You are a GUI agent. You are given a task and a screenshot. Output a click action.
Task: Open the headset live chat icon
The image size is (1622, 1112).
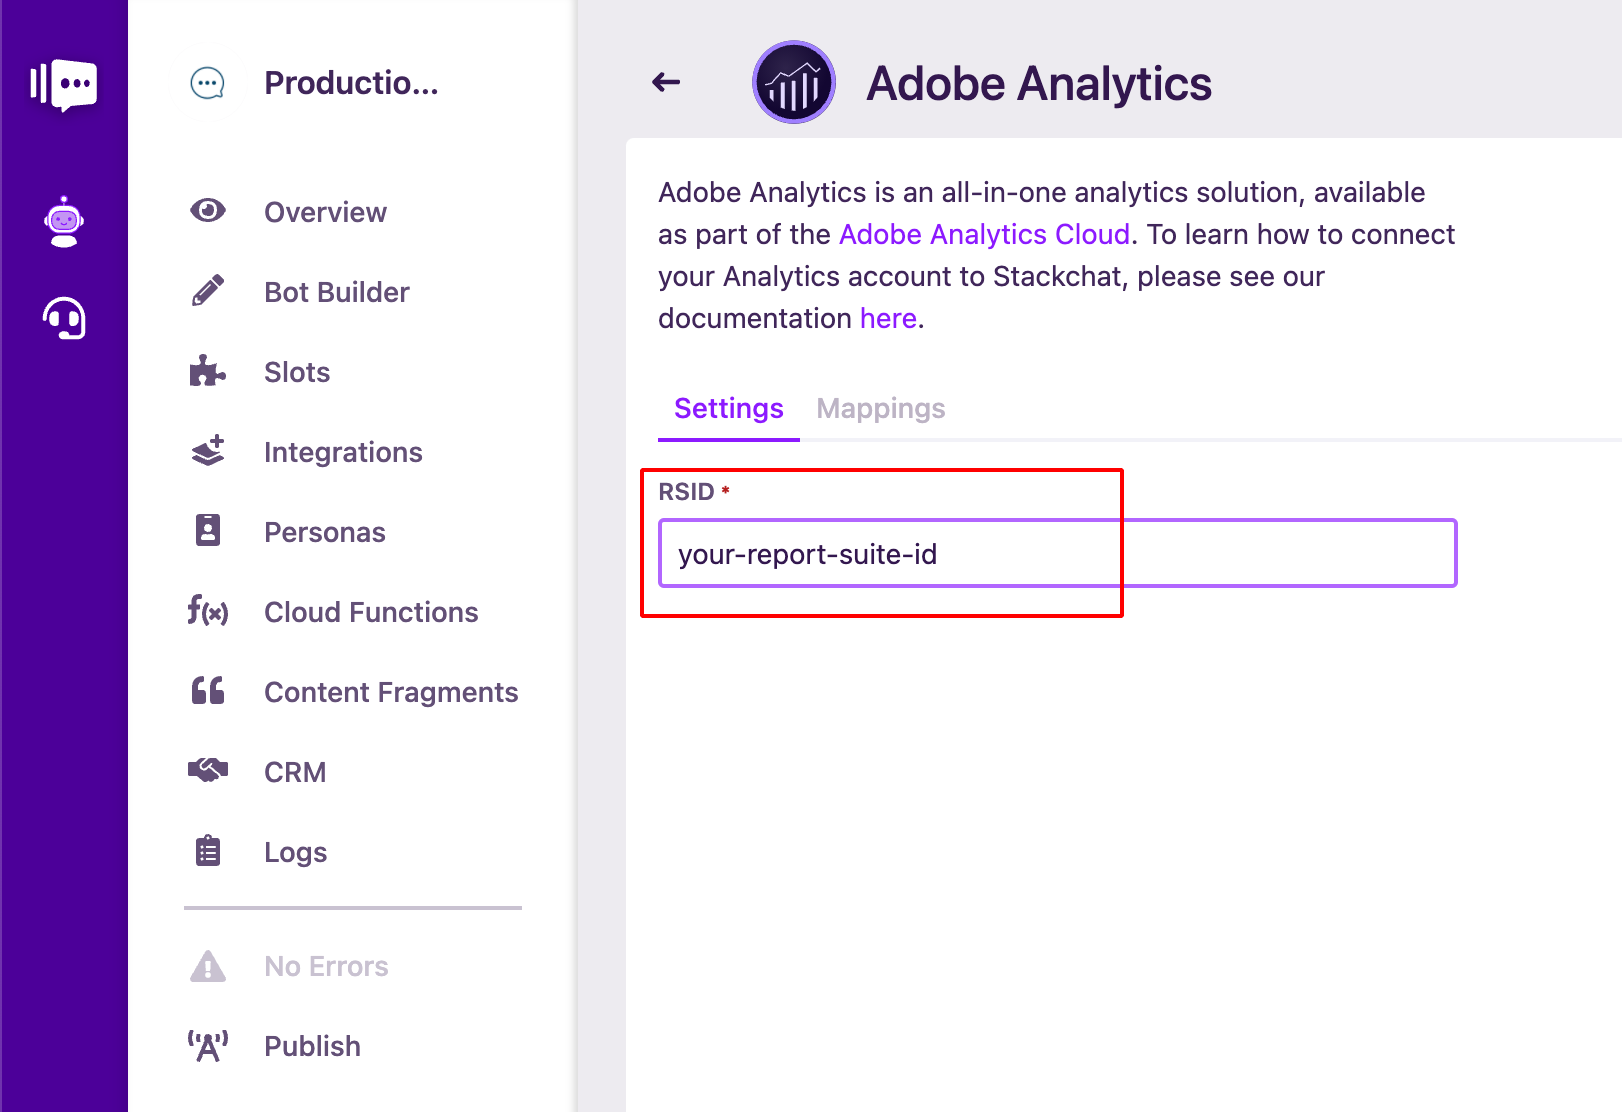(64, 318)
